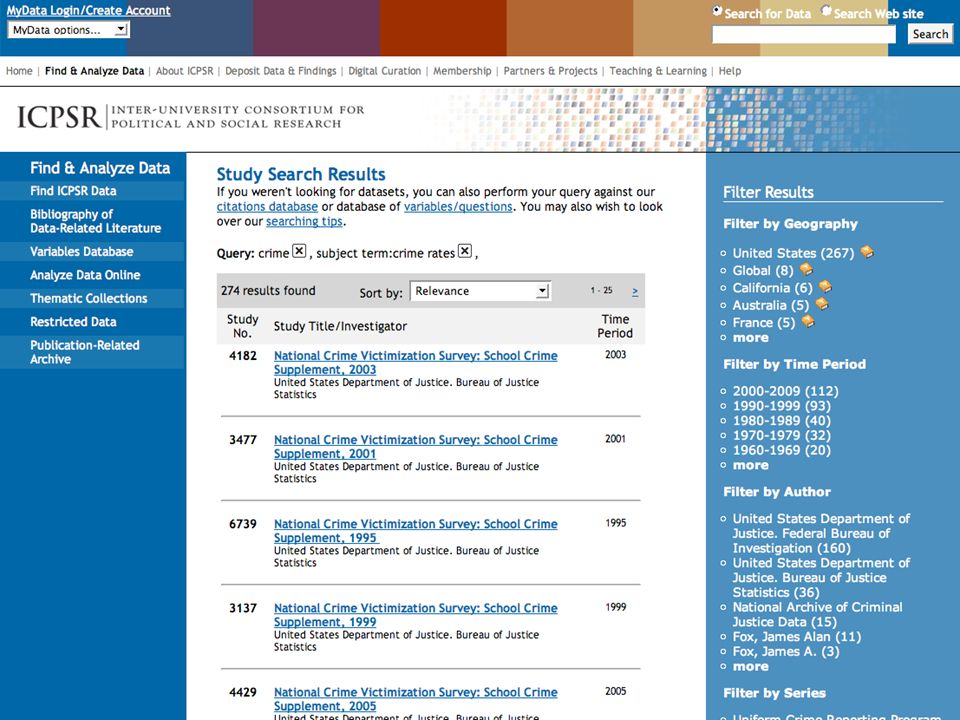Image resolution: width=960 pixels, height=720 pixels.
Task: Open Deposit Data & Findings menu
Action: pos(281,71)
